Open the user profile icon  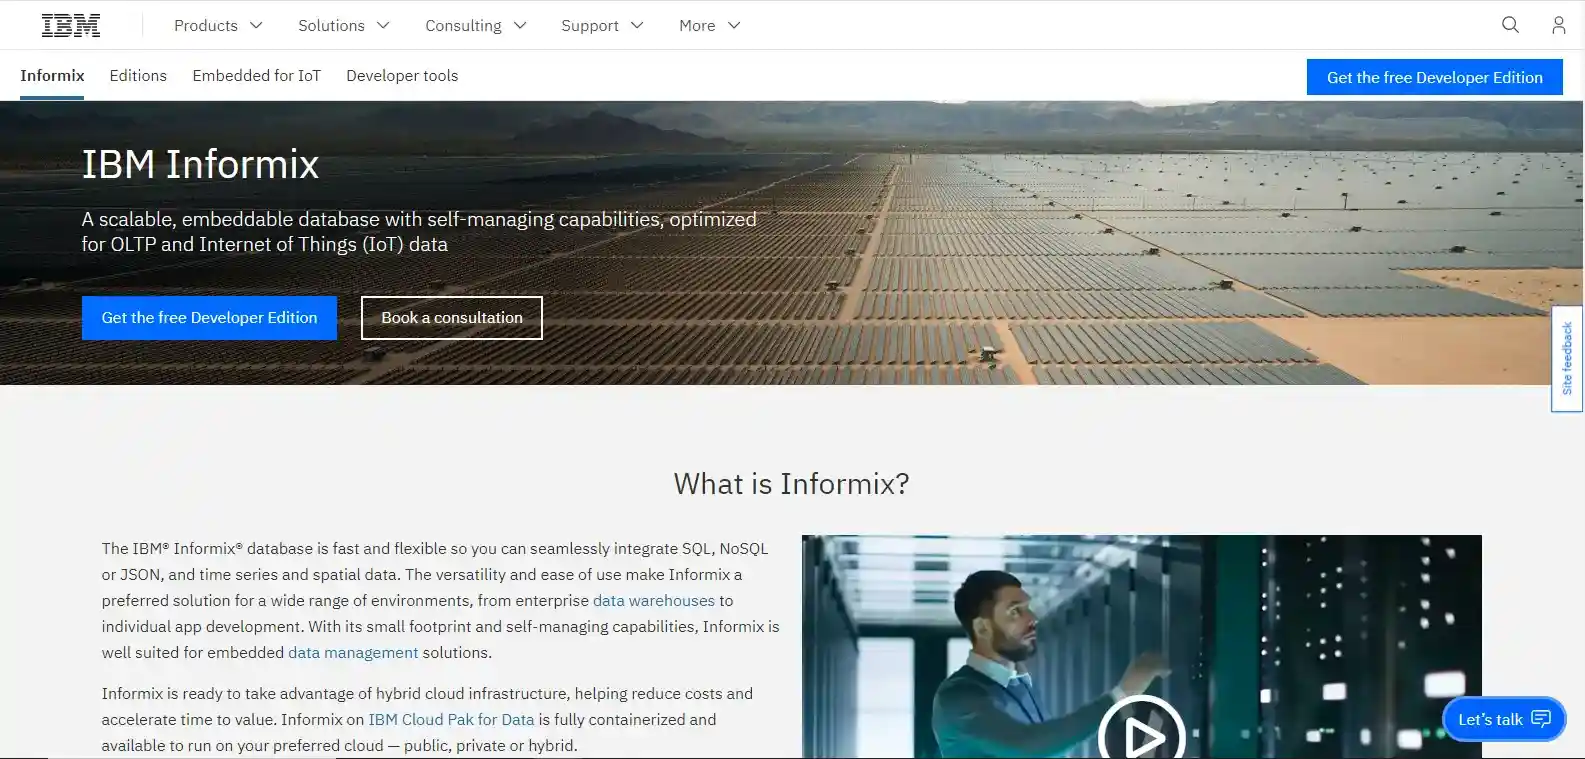point(1558,25)
